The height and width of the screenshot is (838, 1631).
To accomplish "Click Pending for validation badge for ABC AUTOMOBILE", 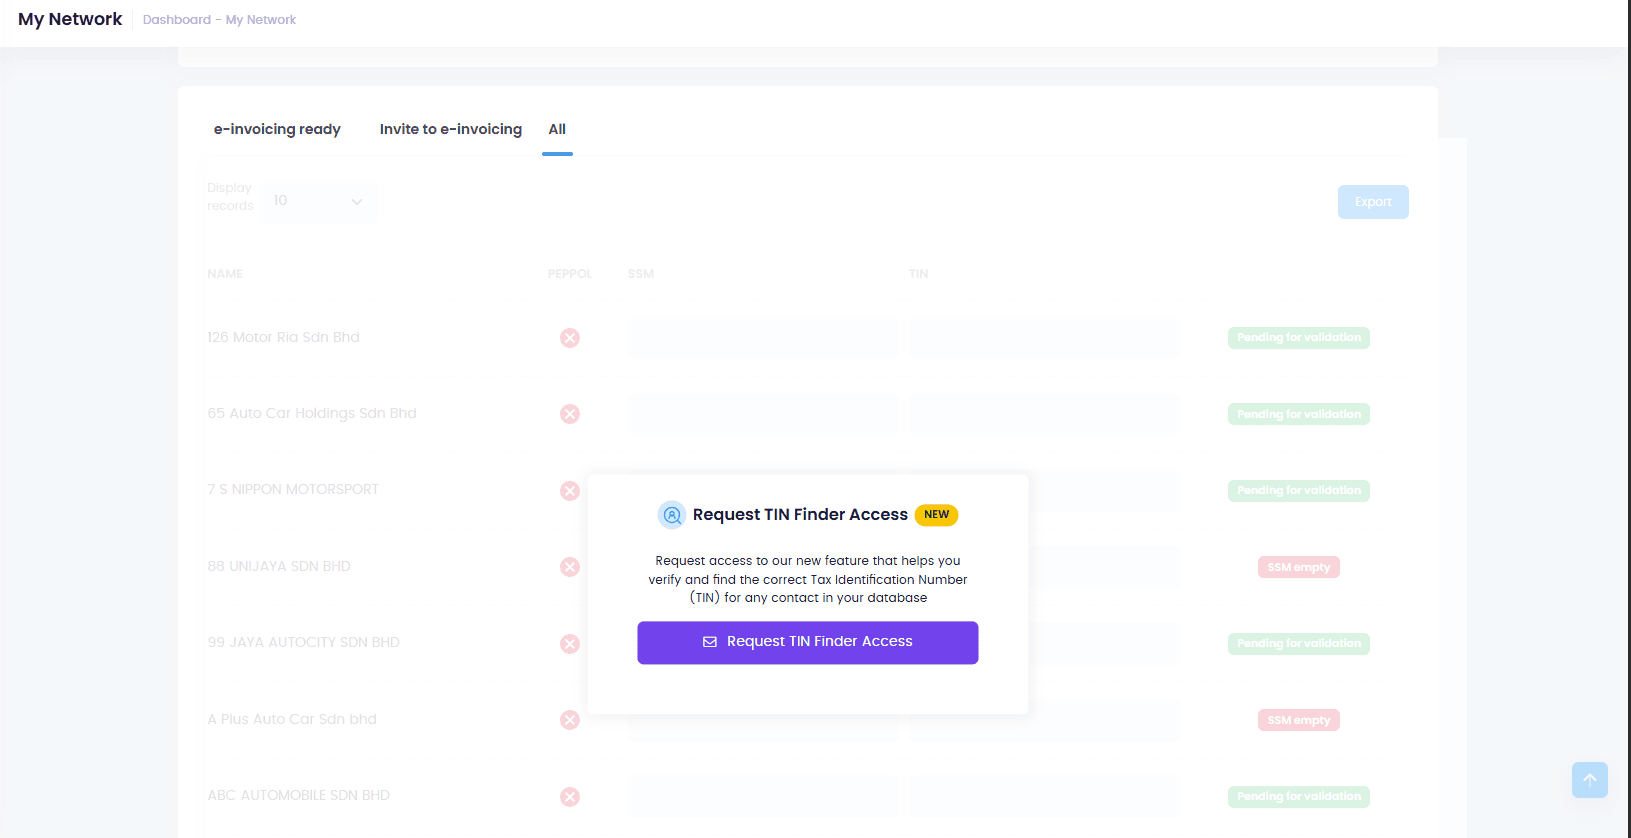I will pos(1298,797).
